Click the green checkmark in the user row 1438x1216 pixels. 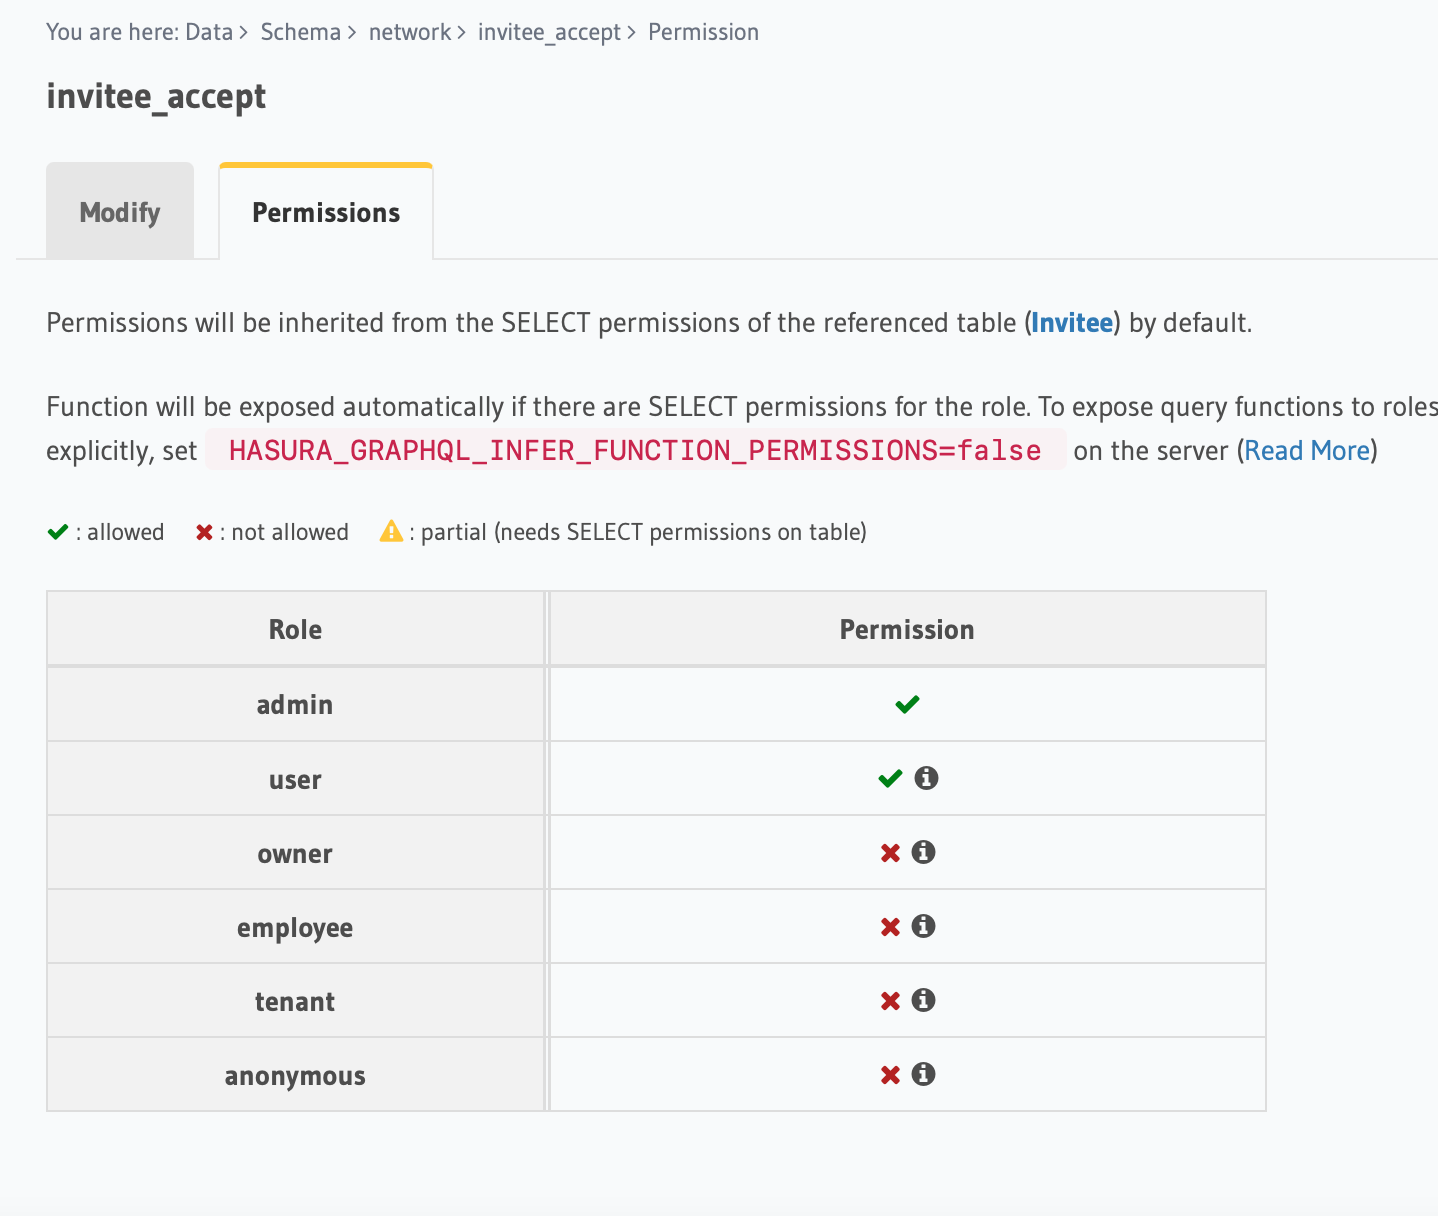pyautogui.click(x=889, y=778)
